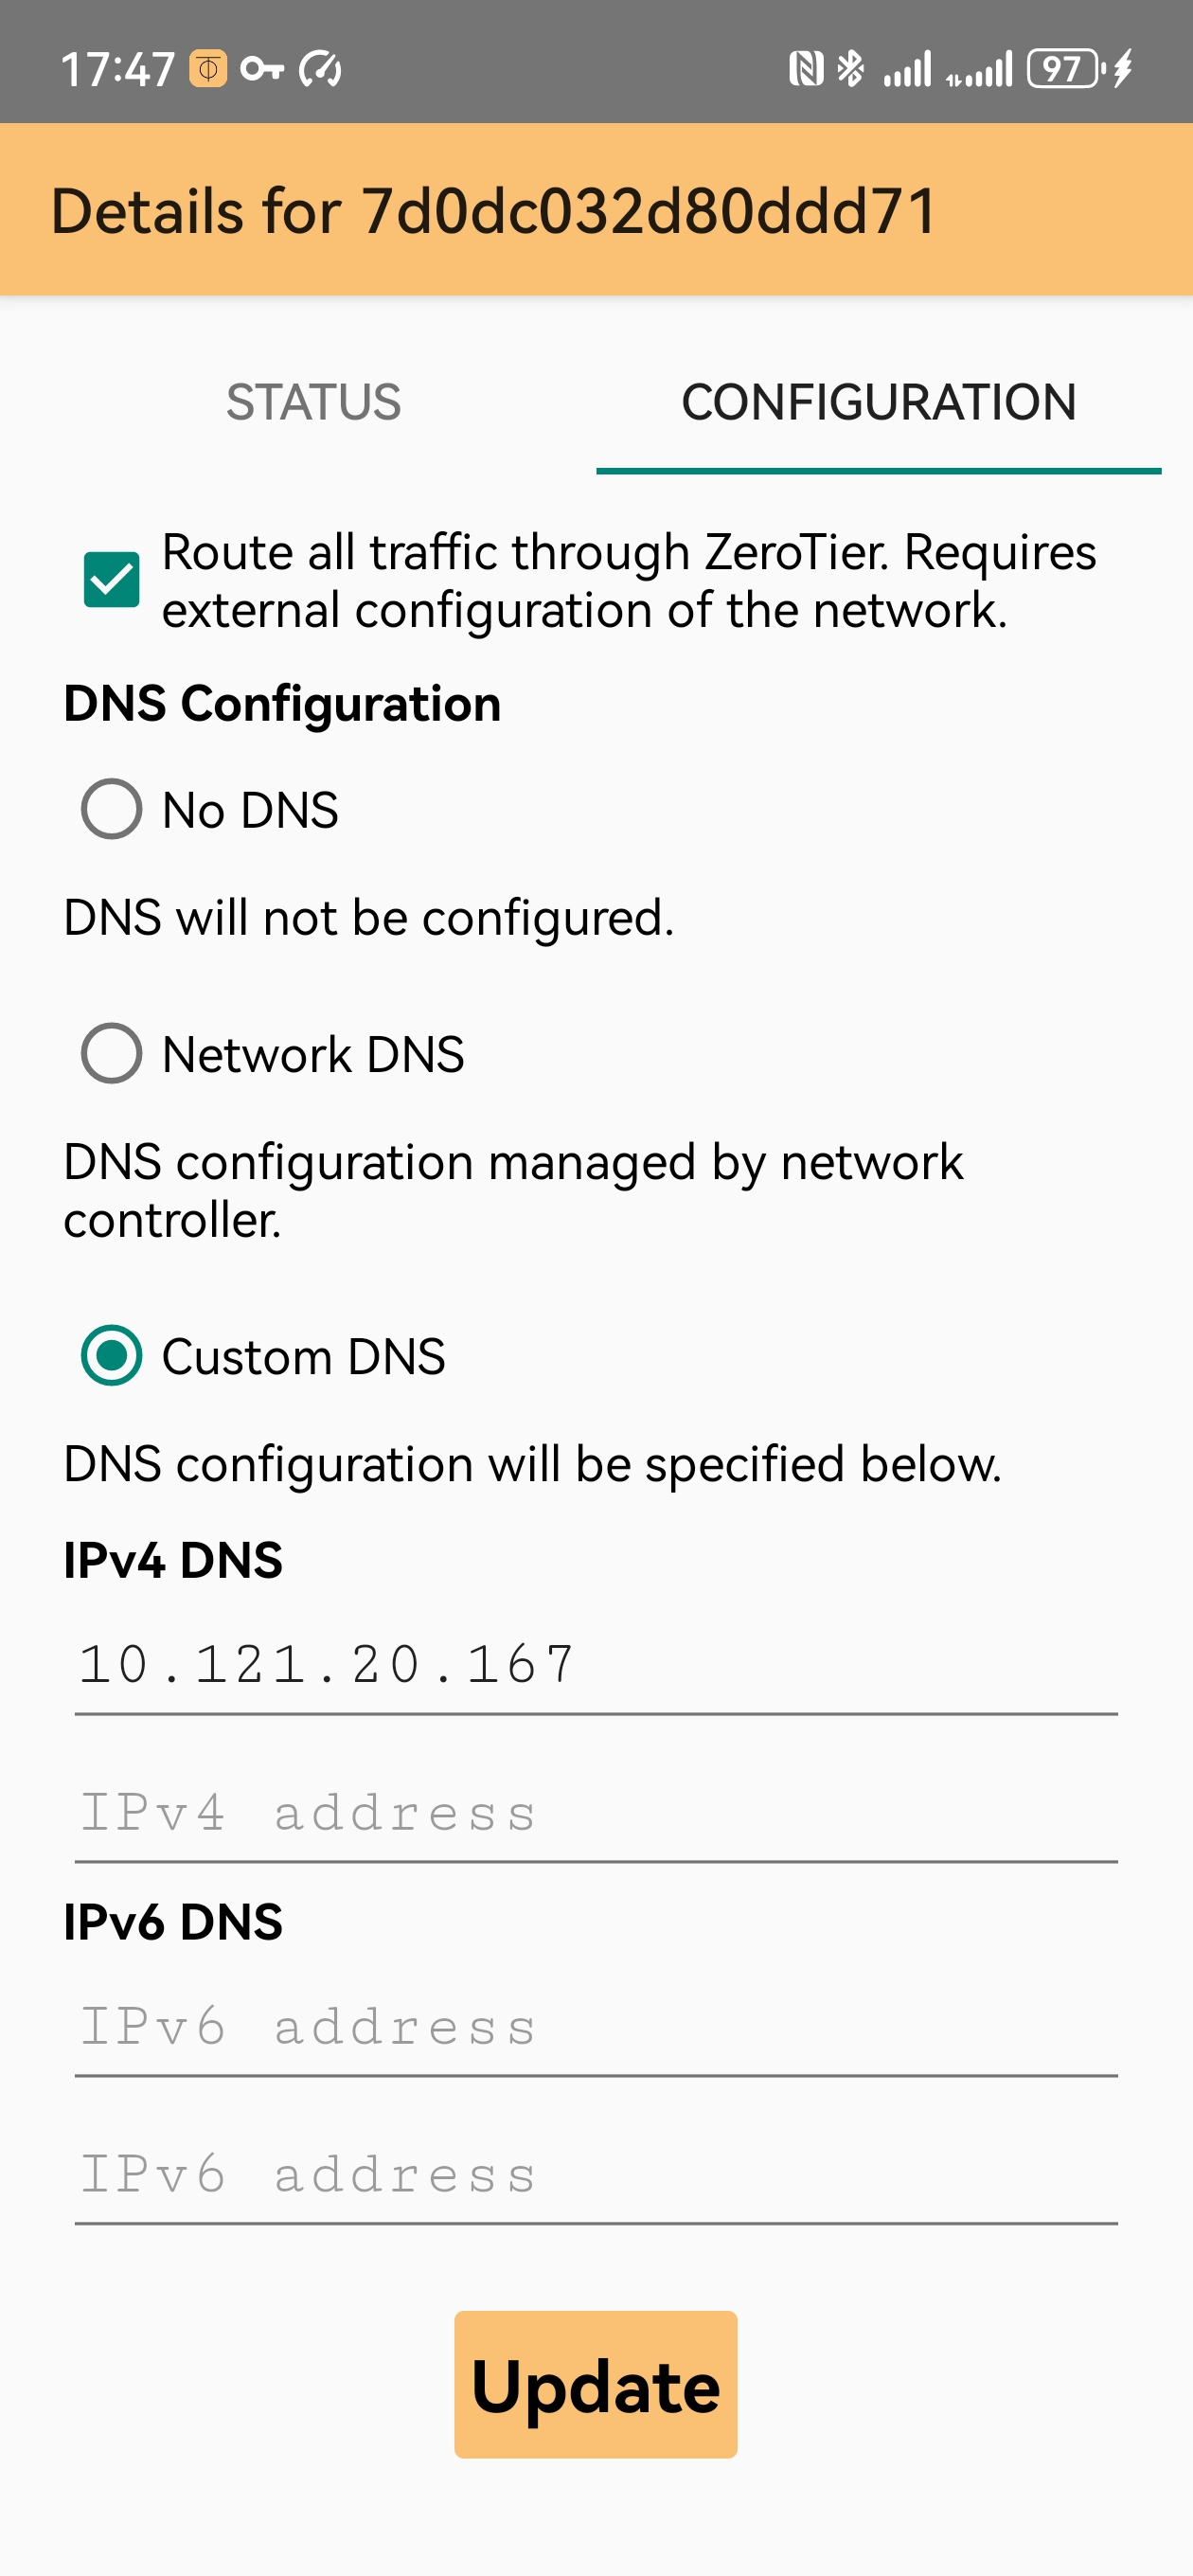This screenshot has width=1193, height=2576.
Task: Click the second IPv6 address field
Action: click(x=595, y=2176)
